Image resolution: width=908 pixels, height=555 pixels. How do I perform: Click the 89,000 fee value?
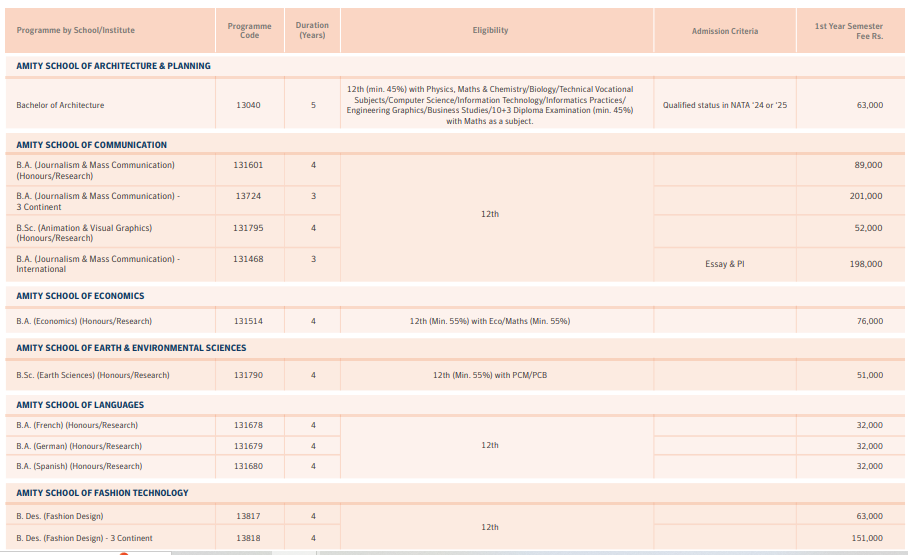[x=869, y=165]
